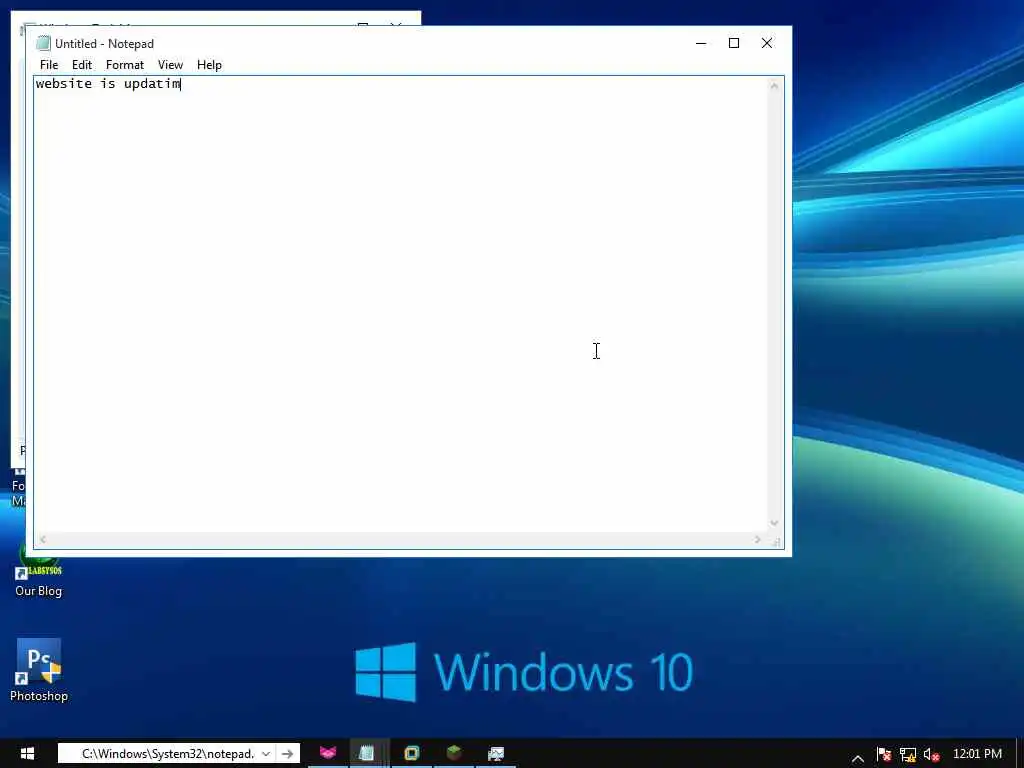Viewport: 1024px width, 768px height.
Task: Open the green cube taskbar app
Action: pyautogui.click(x=454, y=754)
